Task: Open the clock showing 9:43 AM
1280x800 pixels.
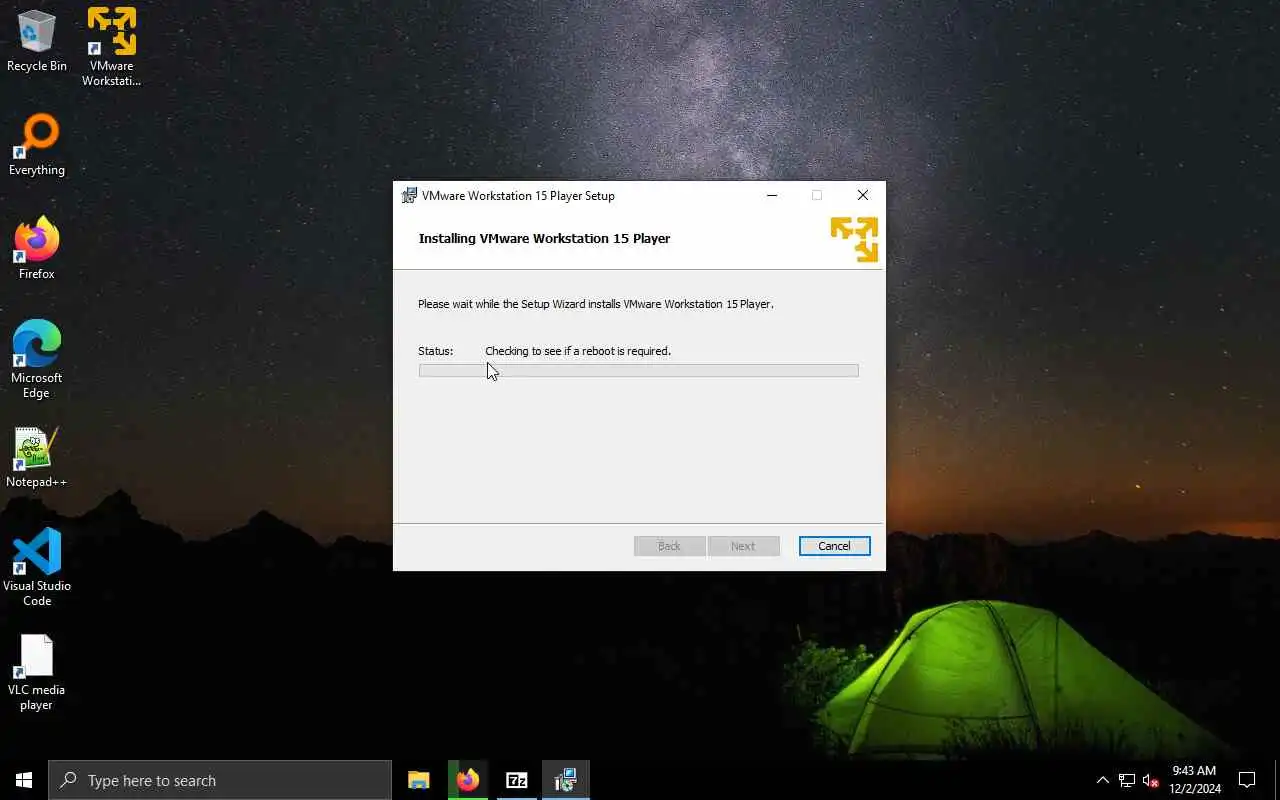Action: click(1195, 780)
